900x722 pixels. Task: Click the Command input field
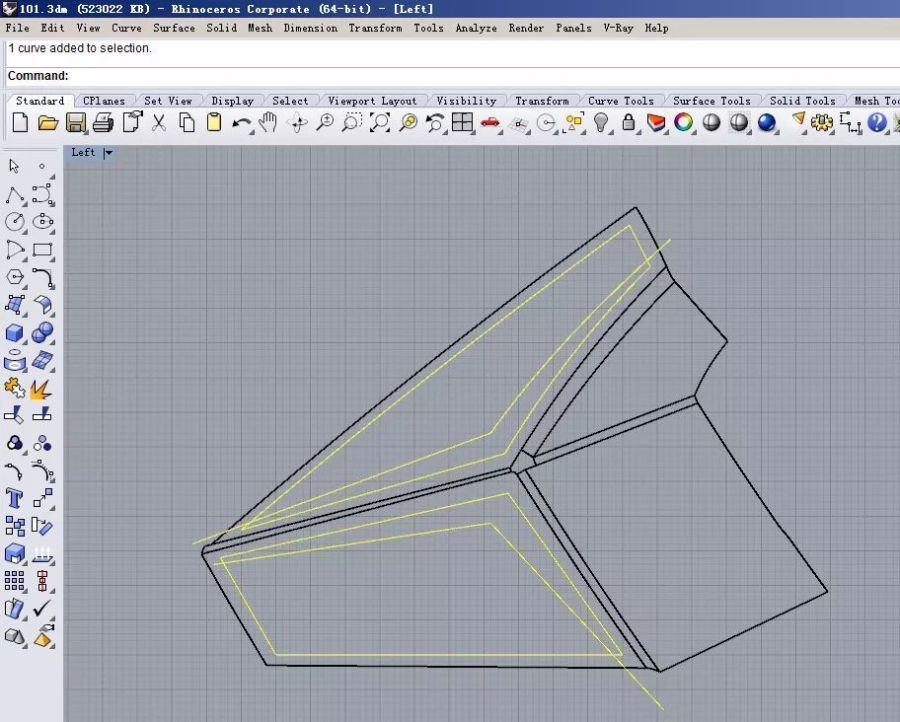click(x=480, y=76)
